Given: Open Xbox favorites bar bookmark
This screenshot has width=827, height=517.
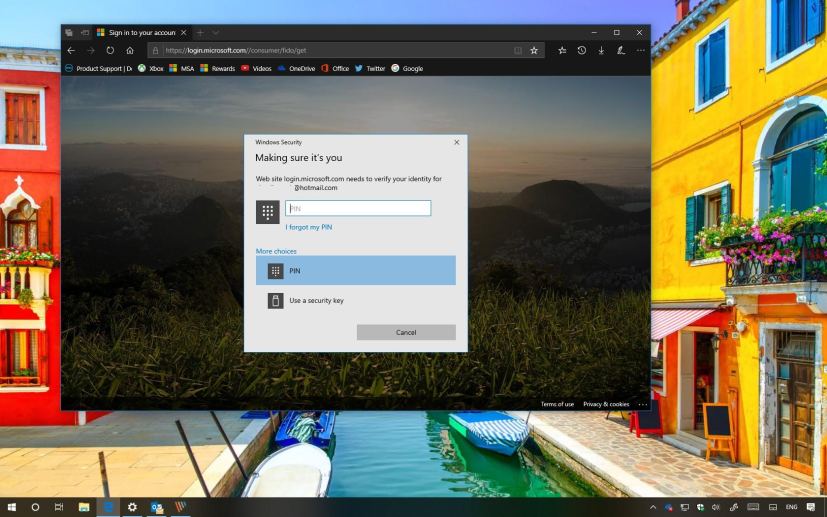Looking at the screenshot, I should click(x=151, y=69).
